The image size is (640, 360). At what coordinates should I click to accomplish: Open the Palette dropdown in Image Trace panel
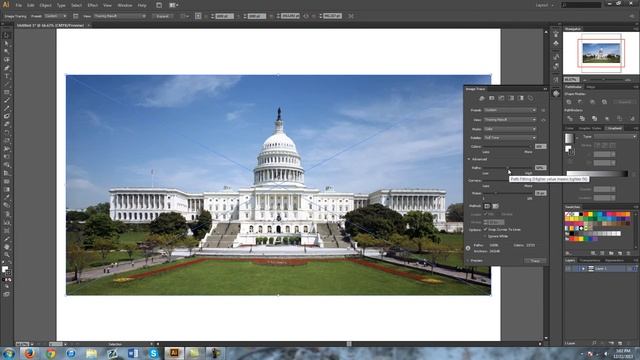tap(510, 138)
